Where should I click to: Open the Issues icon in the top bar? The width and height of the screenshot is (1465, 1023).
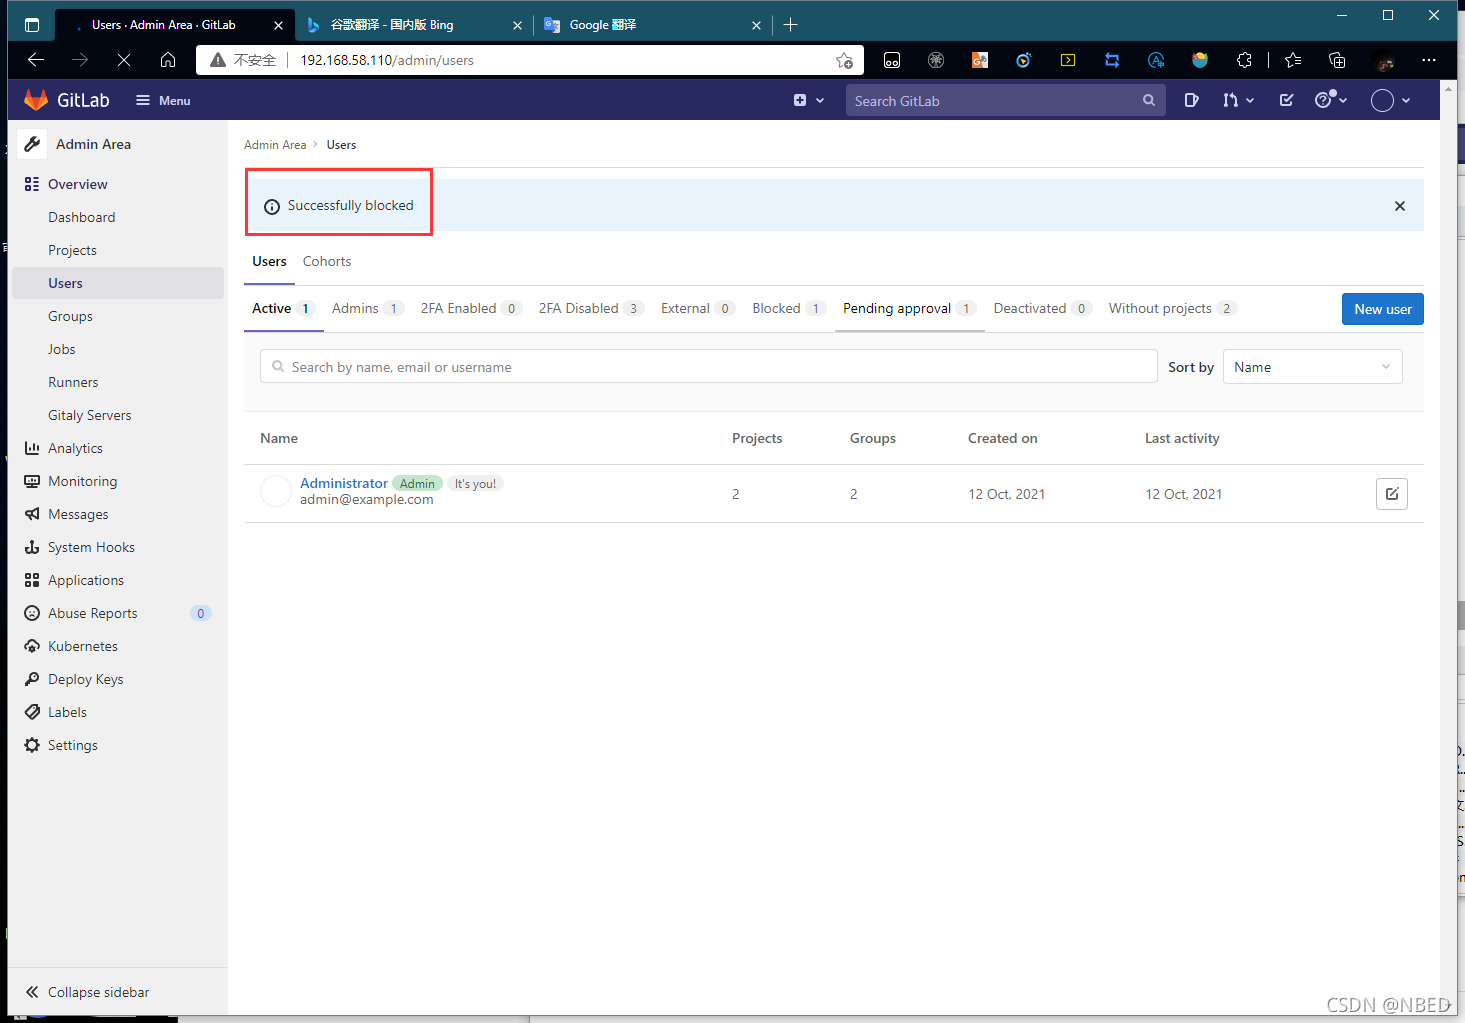tap(1191, 100)
